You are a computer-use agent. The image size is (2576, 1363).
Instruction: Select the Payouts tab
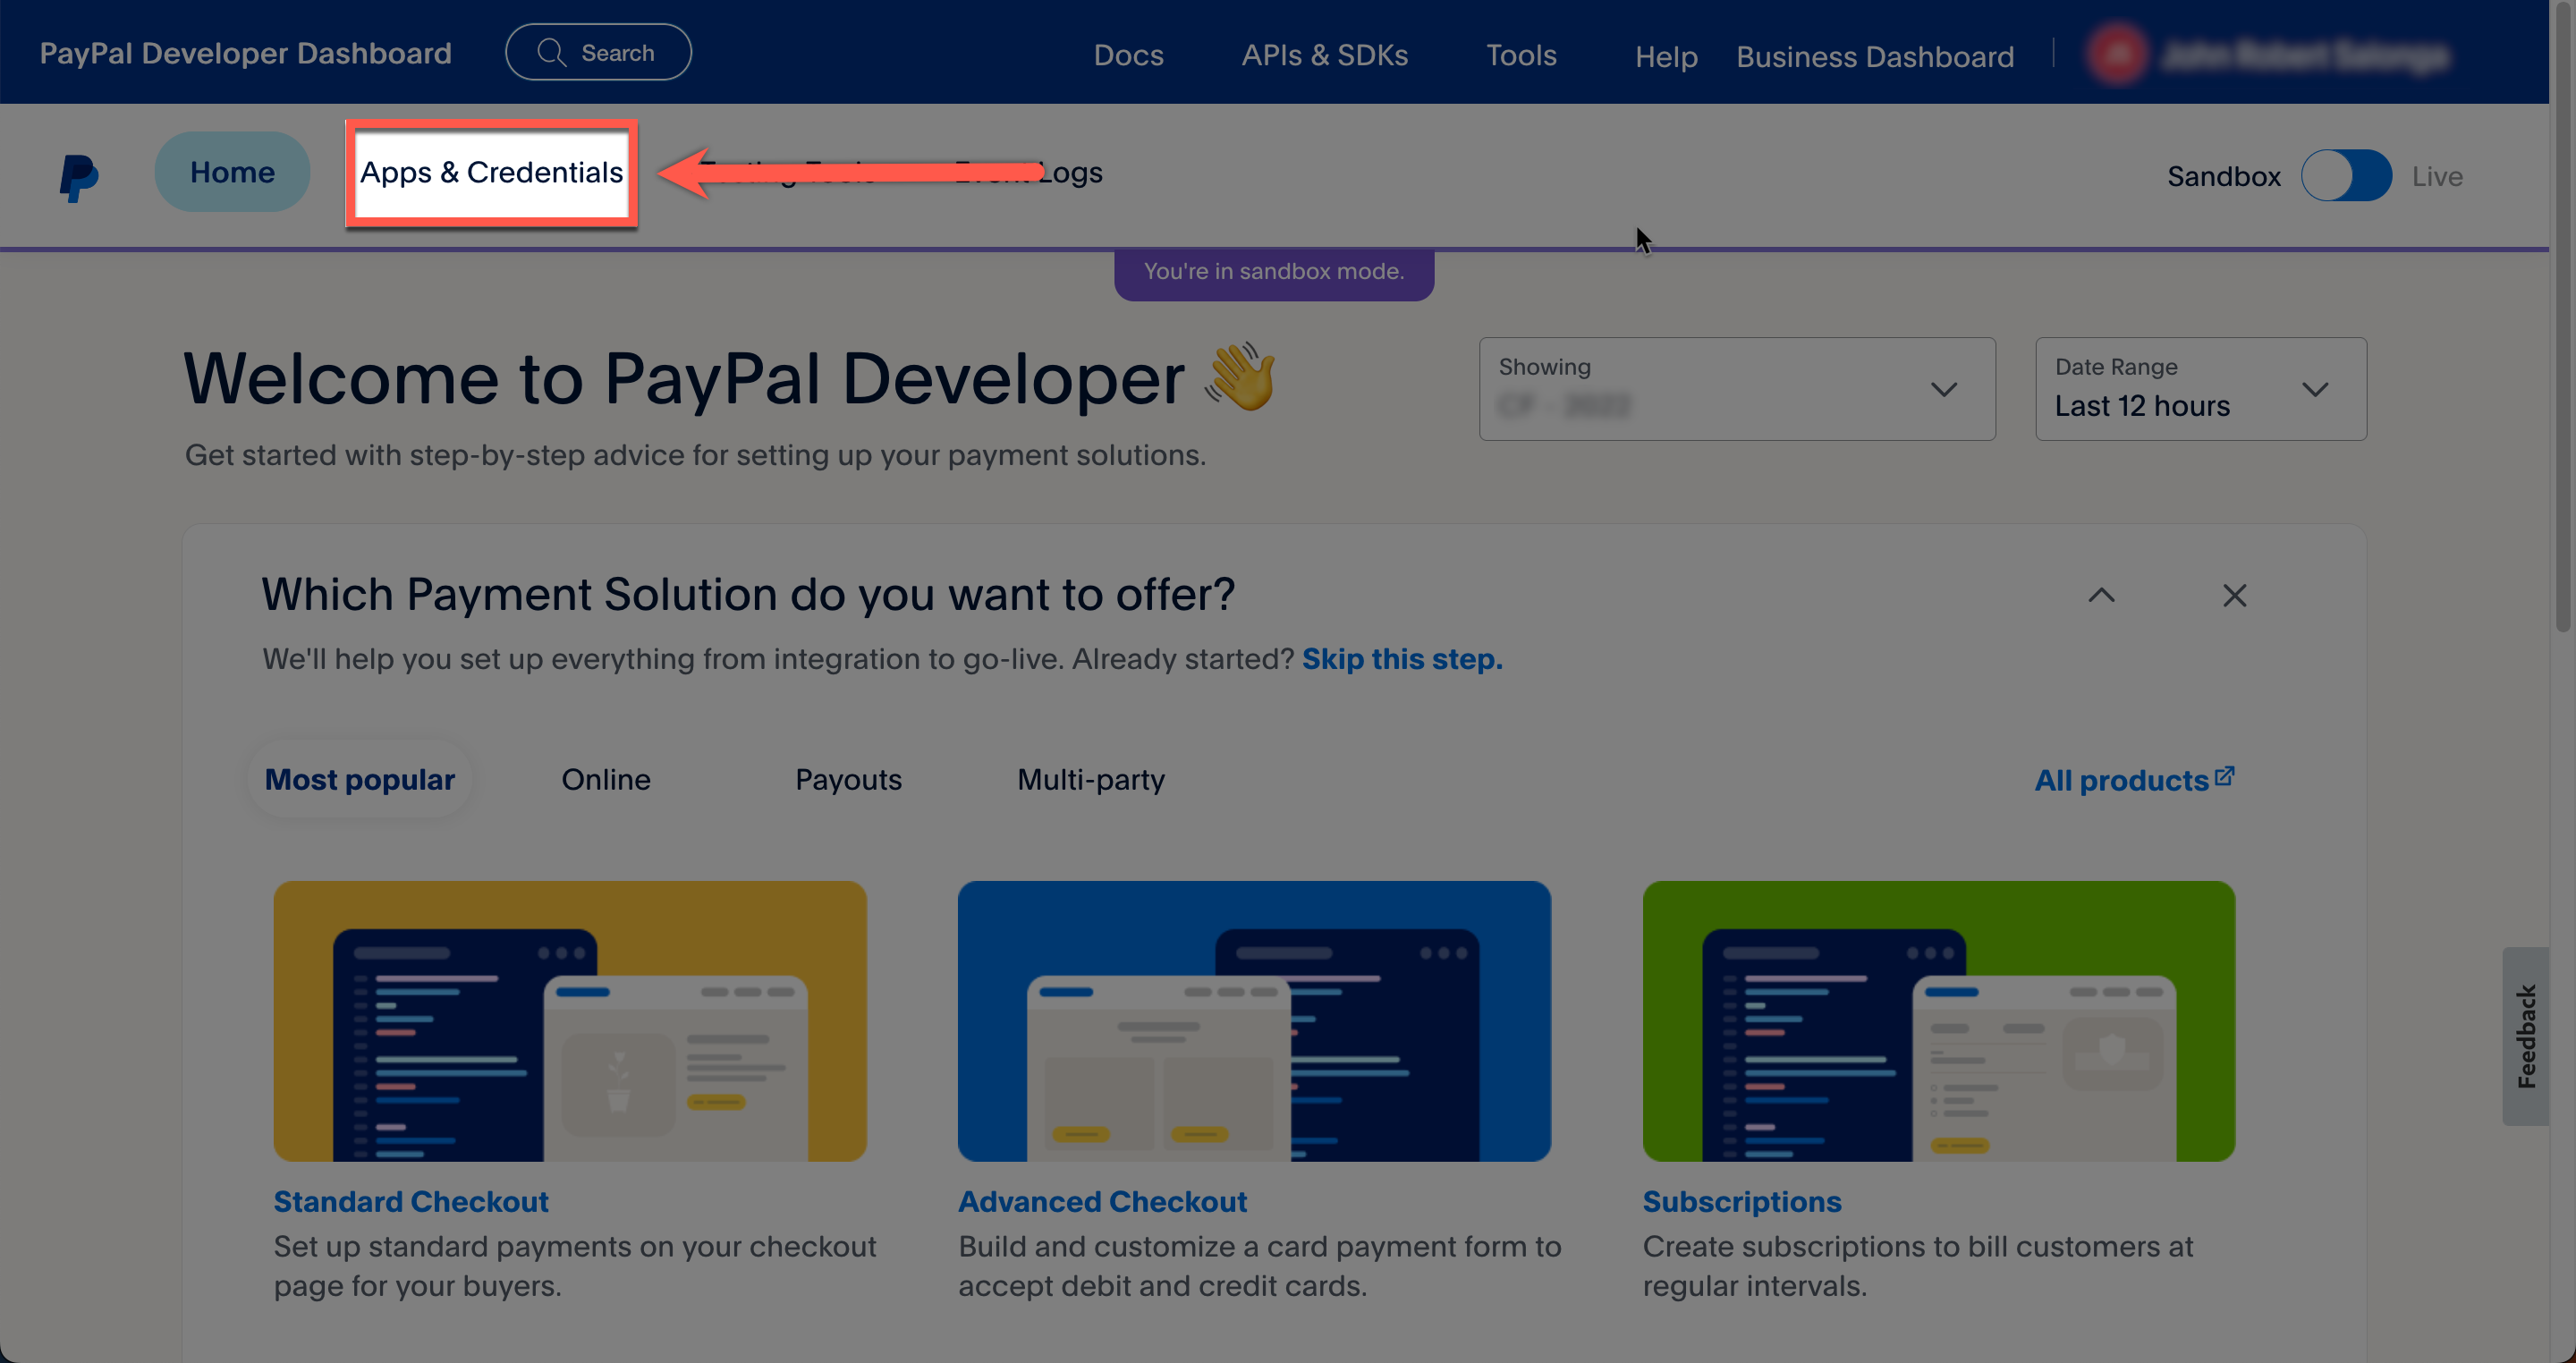(x=848, y=779)
